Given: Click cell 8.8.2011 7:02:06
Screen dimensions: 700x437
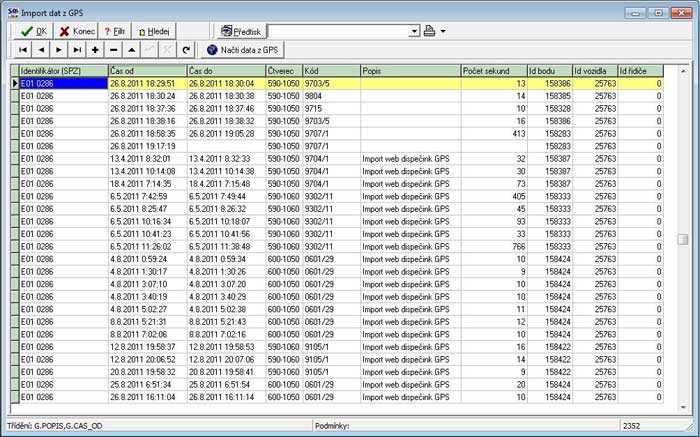Looking at the screenshot, I should click(147, 334).
